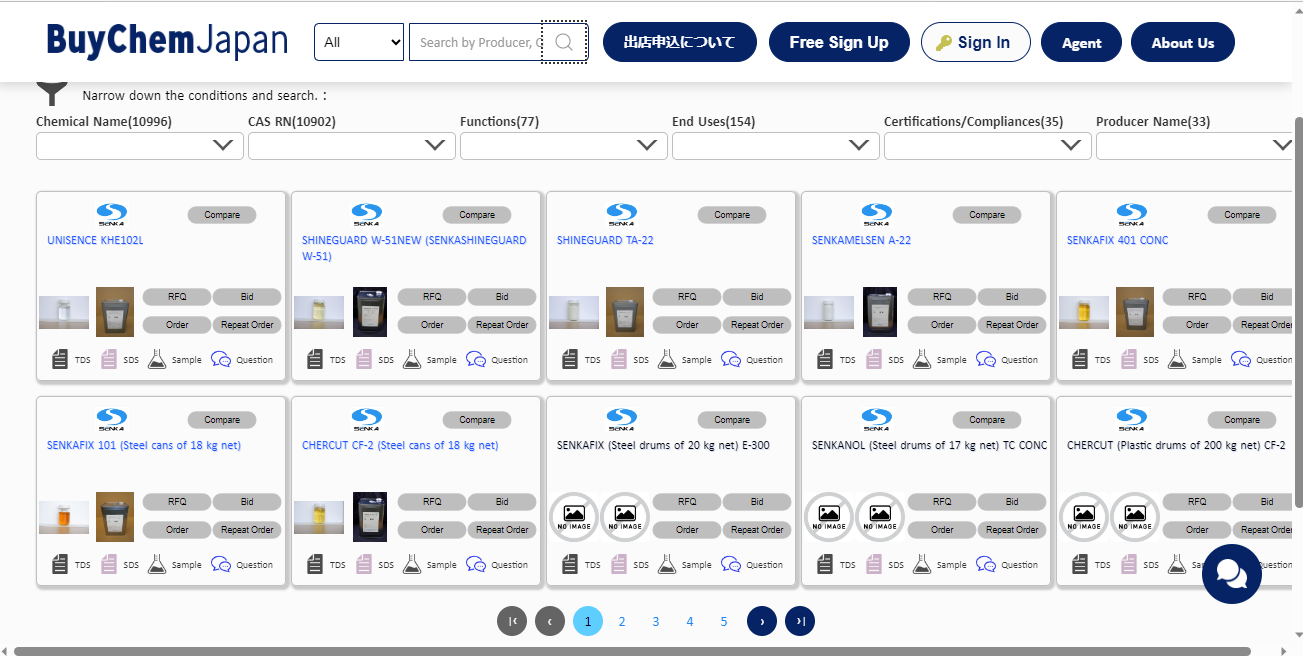This screenshot has width=1303, height=656.
Task: Click RFQ button for UNISENCE KHE102L
Action: (x=177, y=297)
